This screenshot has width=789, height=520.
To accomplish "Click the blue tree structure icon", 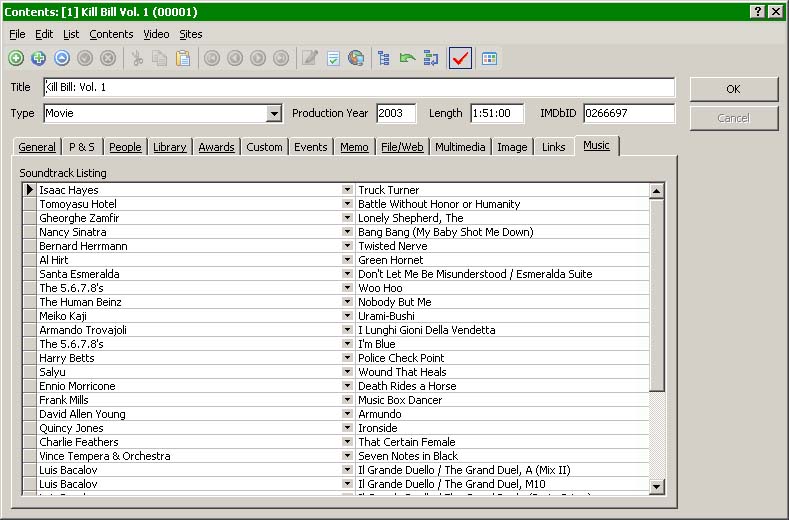I will [384, 58].
